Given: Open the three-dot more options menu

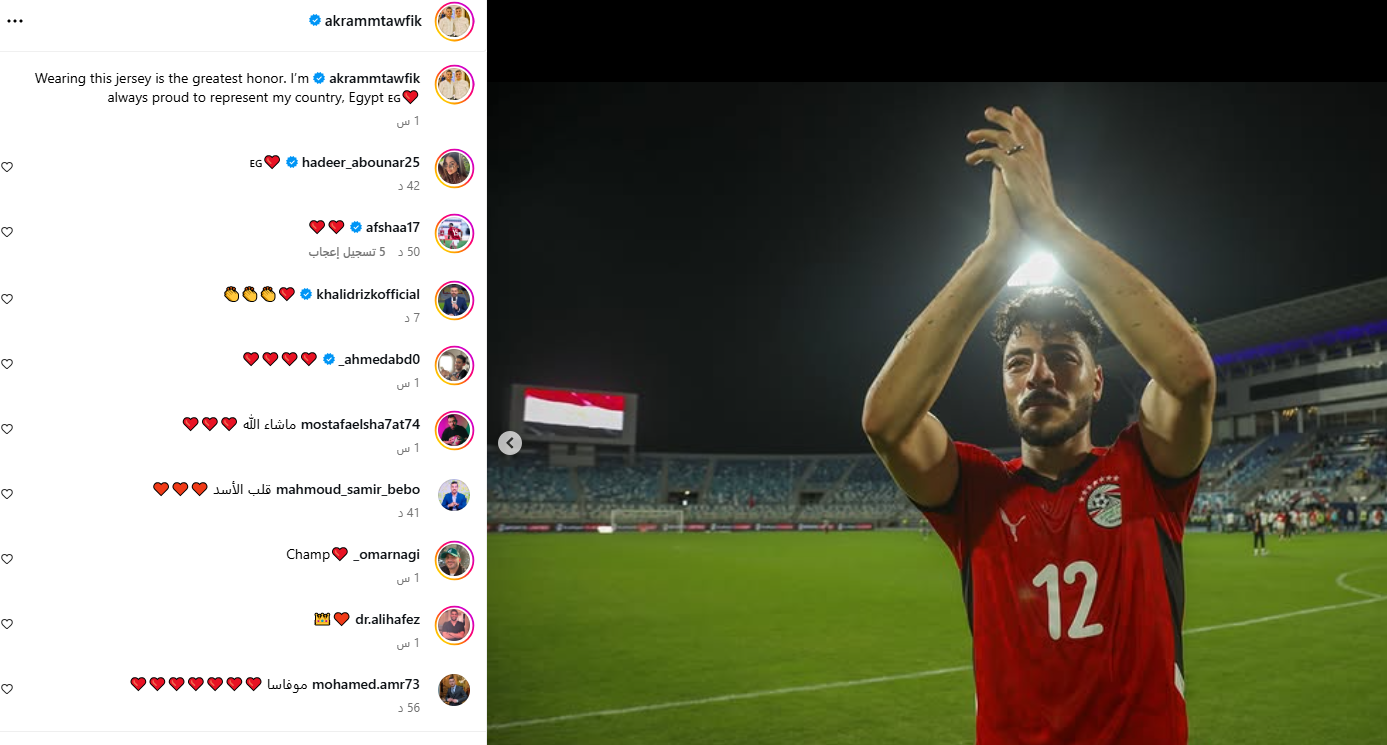Looking at the screenshot, I should pos(15,21).
